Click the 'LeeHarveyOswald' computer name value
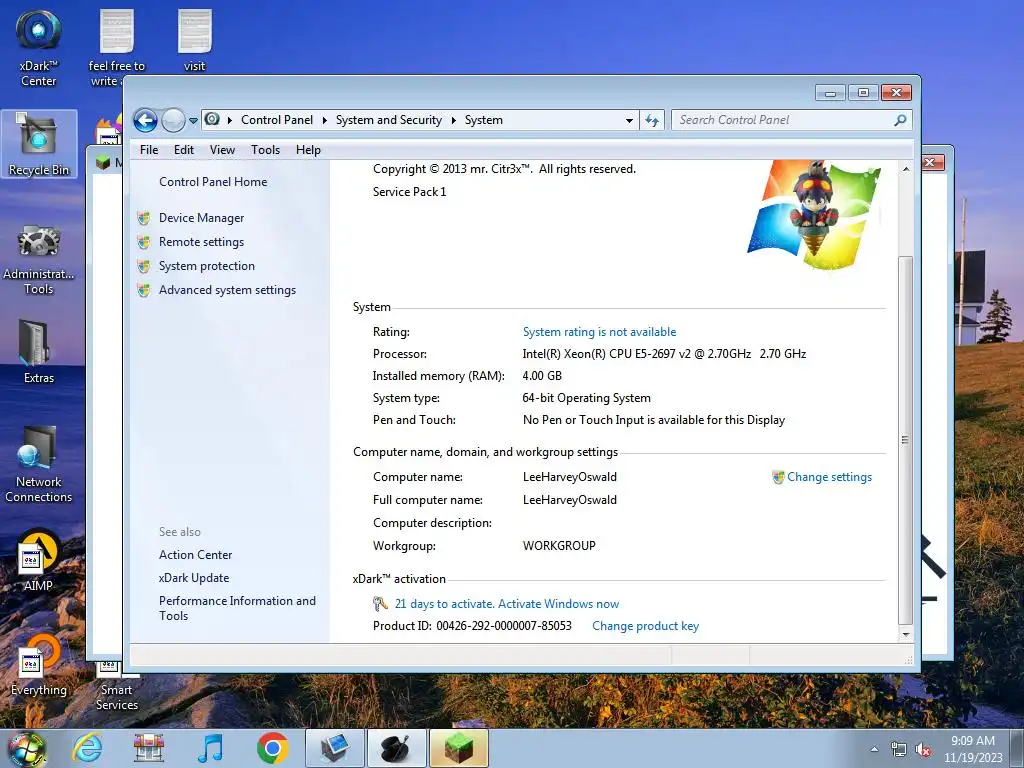This screenshot has height=768, width=1024. click(x=569, y=477)
